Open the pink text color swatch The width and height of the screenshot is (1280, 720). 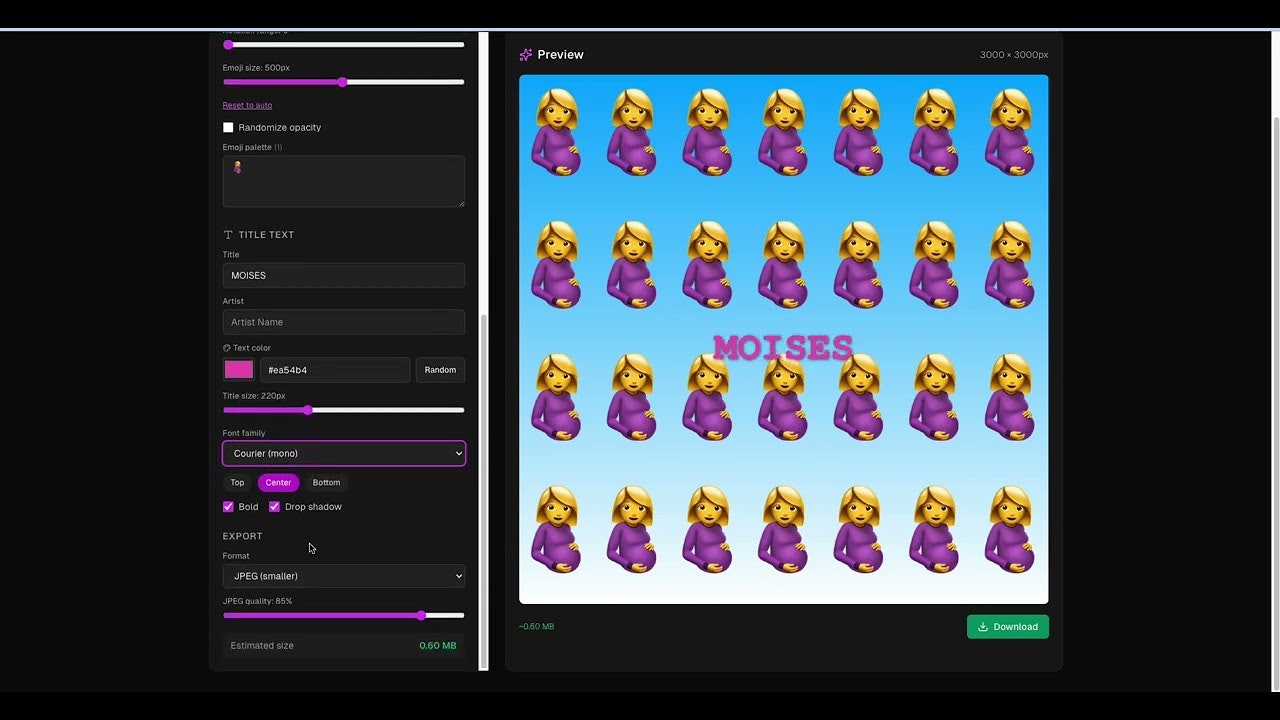(x=239, y=370)
